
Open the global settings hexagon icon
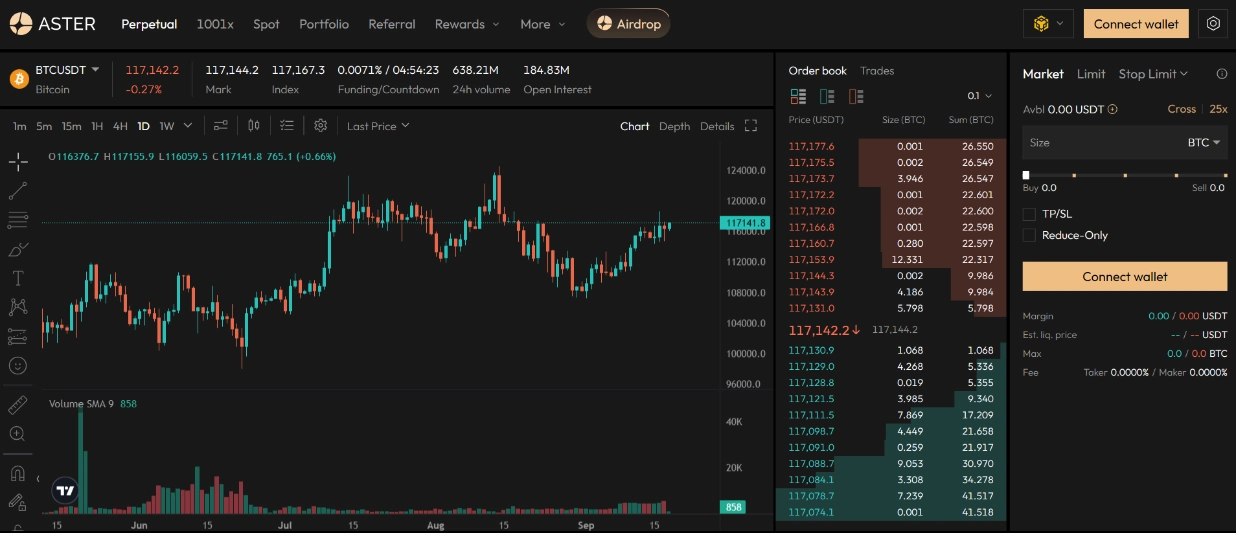click(1214, 24)
